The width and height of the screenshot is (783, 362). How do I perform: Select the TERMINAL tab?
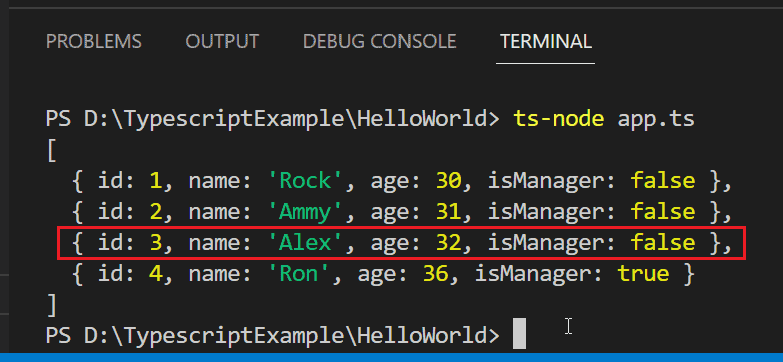click(546, 41)
